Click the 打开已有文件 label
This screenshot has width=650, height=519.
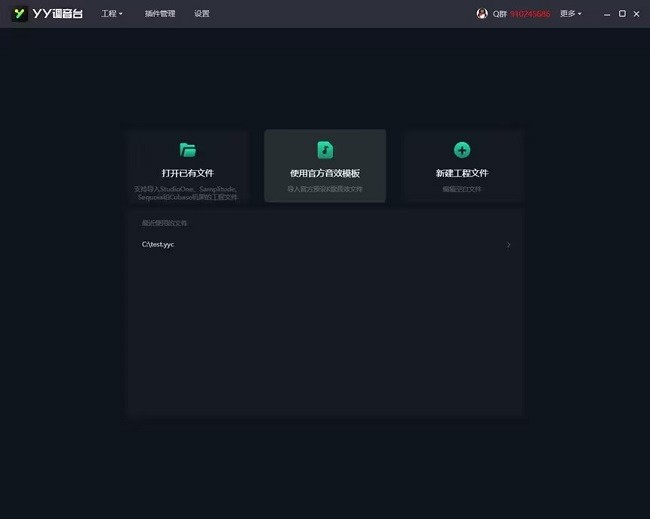coord(188,173)
